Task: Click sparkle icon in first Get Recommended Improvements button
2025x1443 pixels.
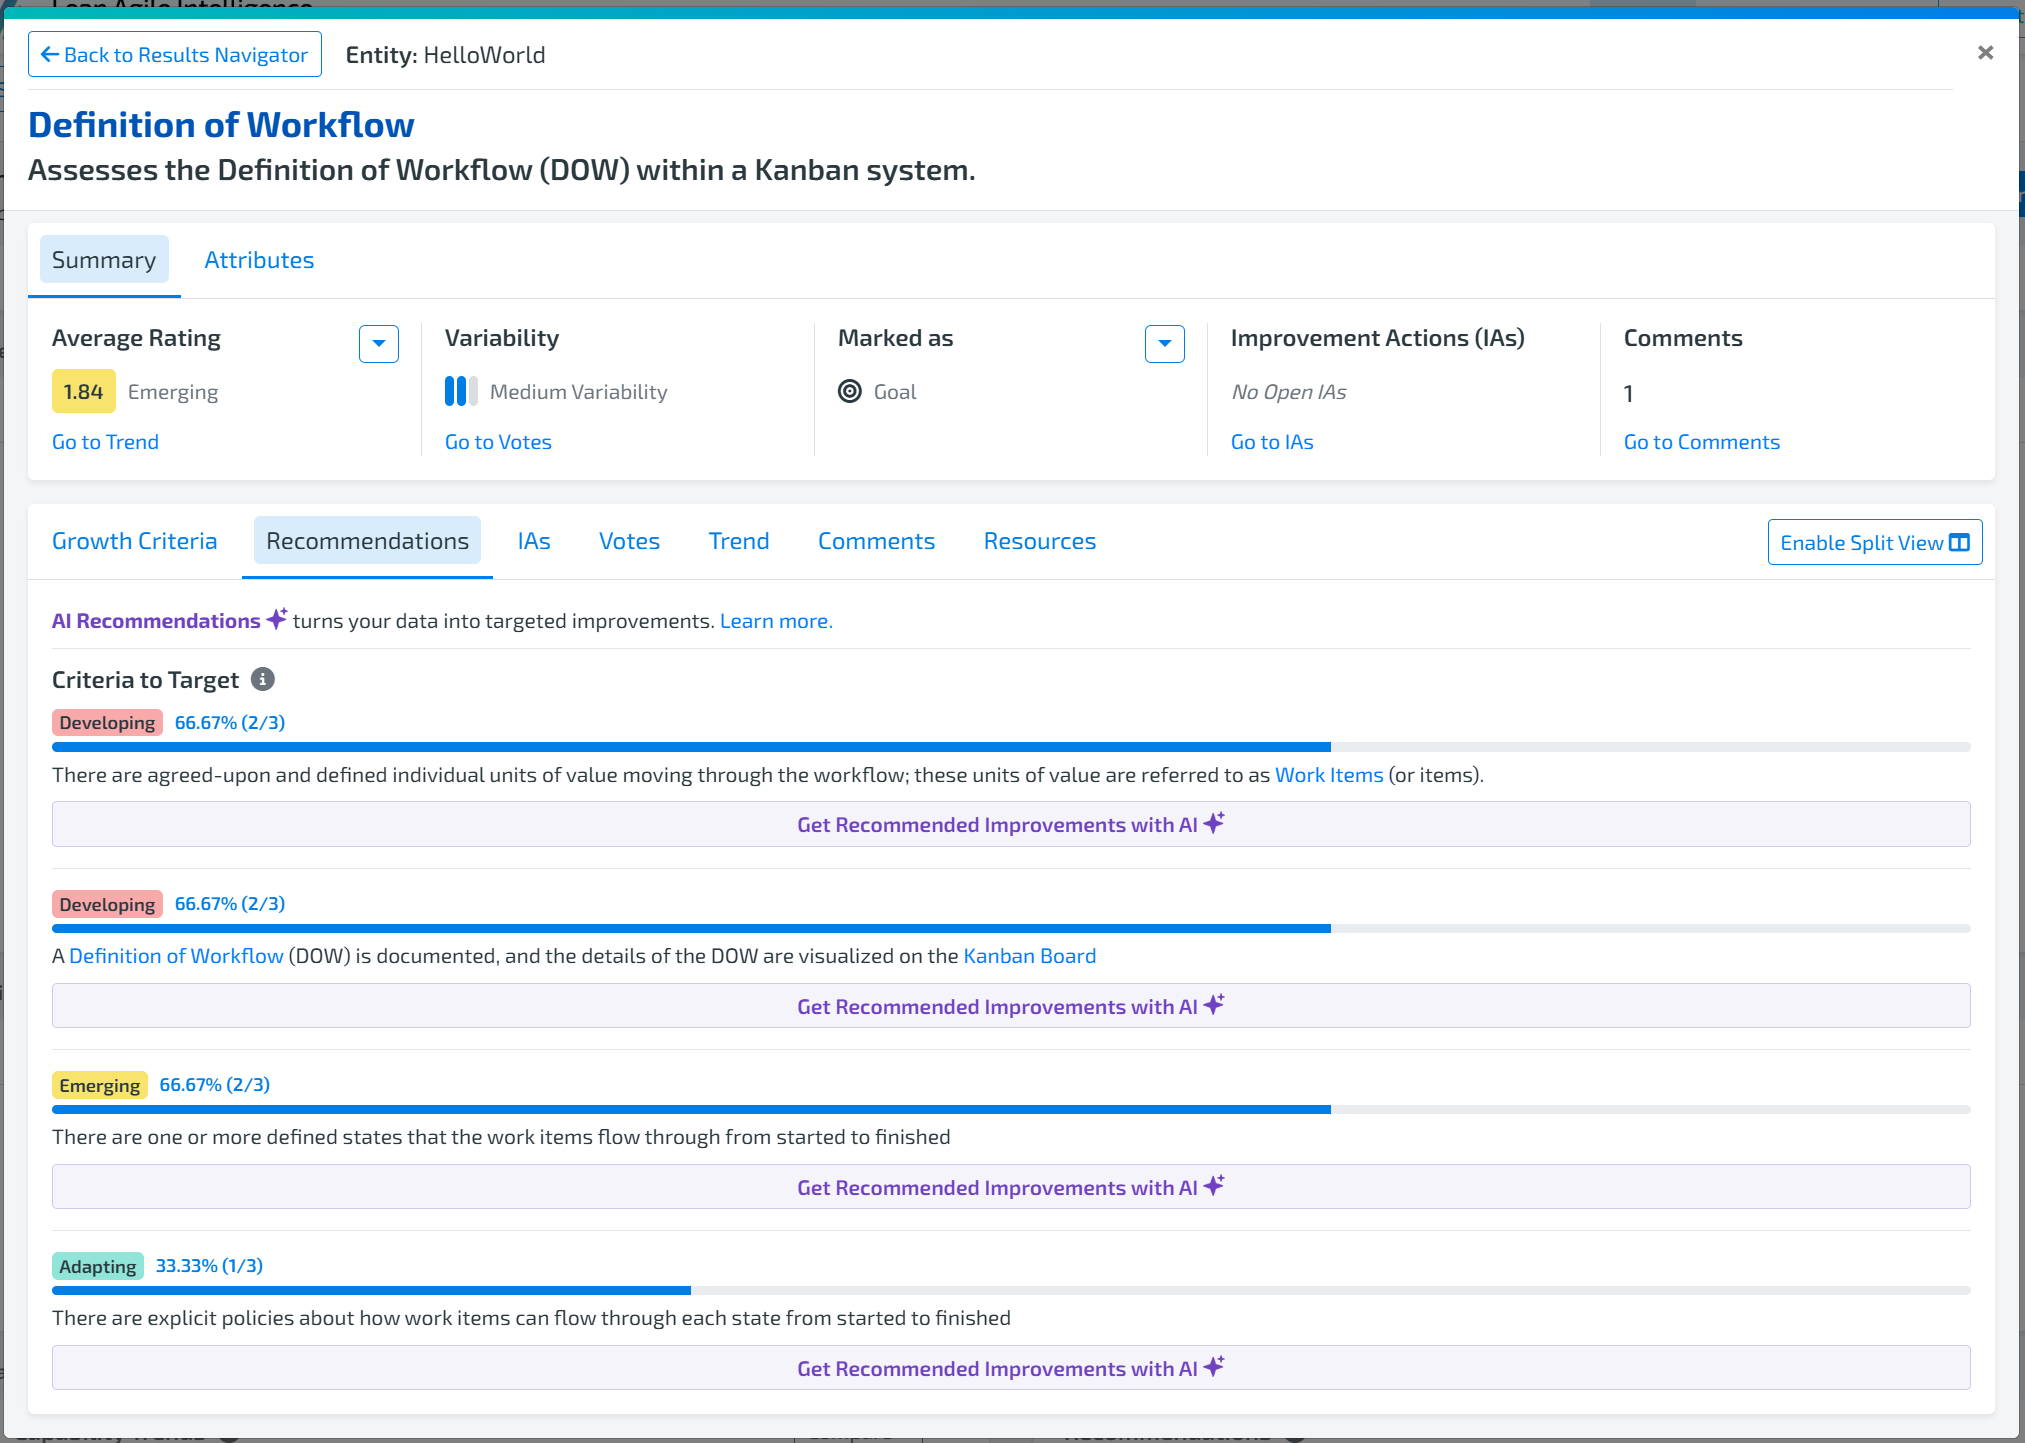Action: tap(1214, 823)
